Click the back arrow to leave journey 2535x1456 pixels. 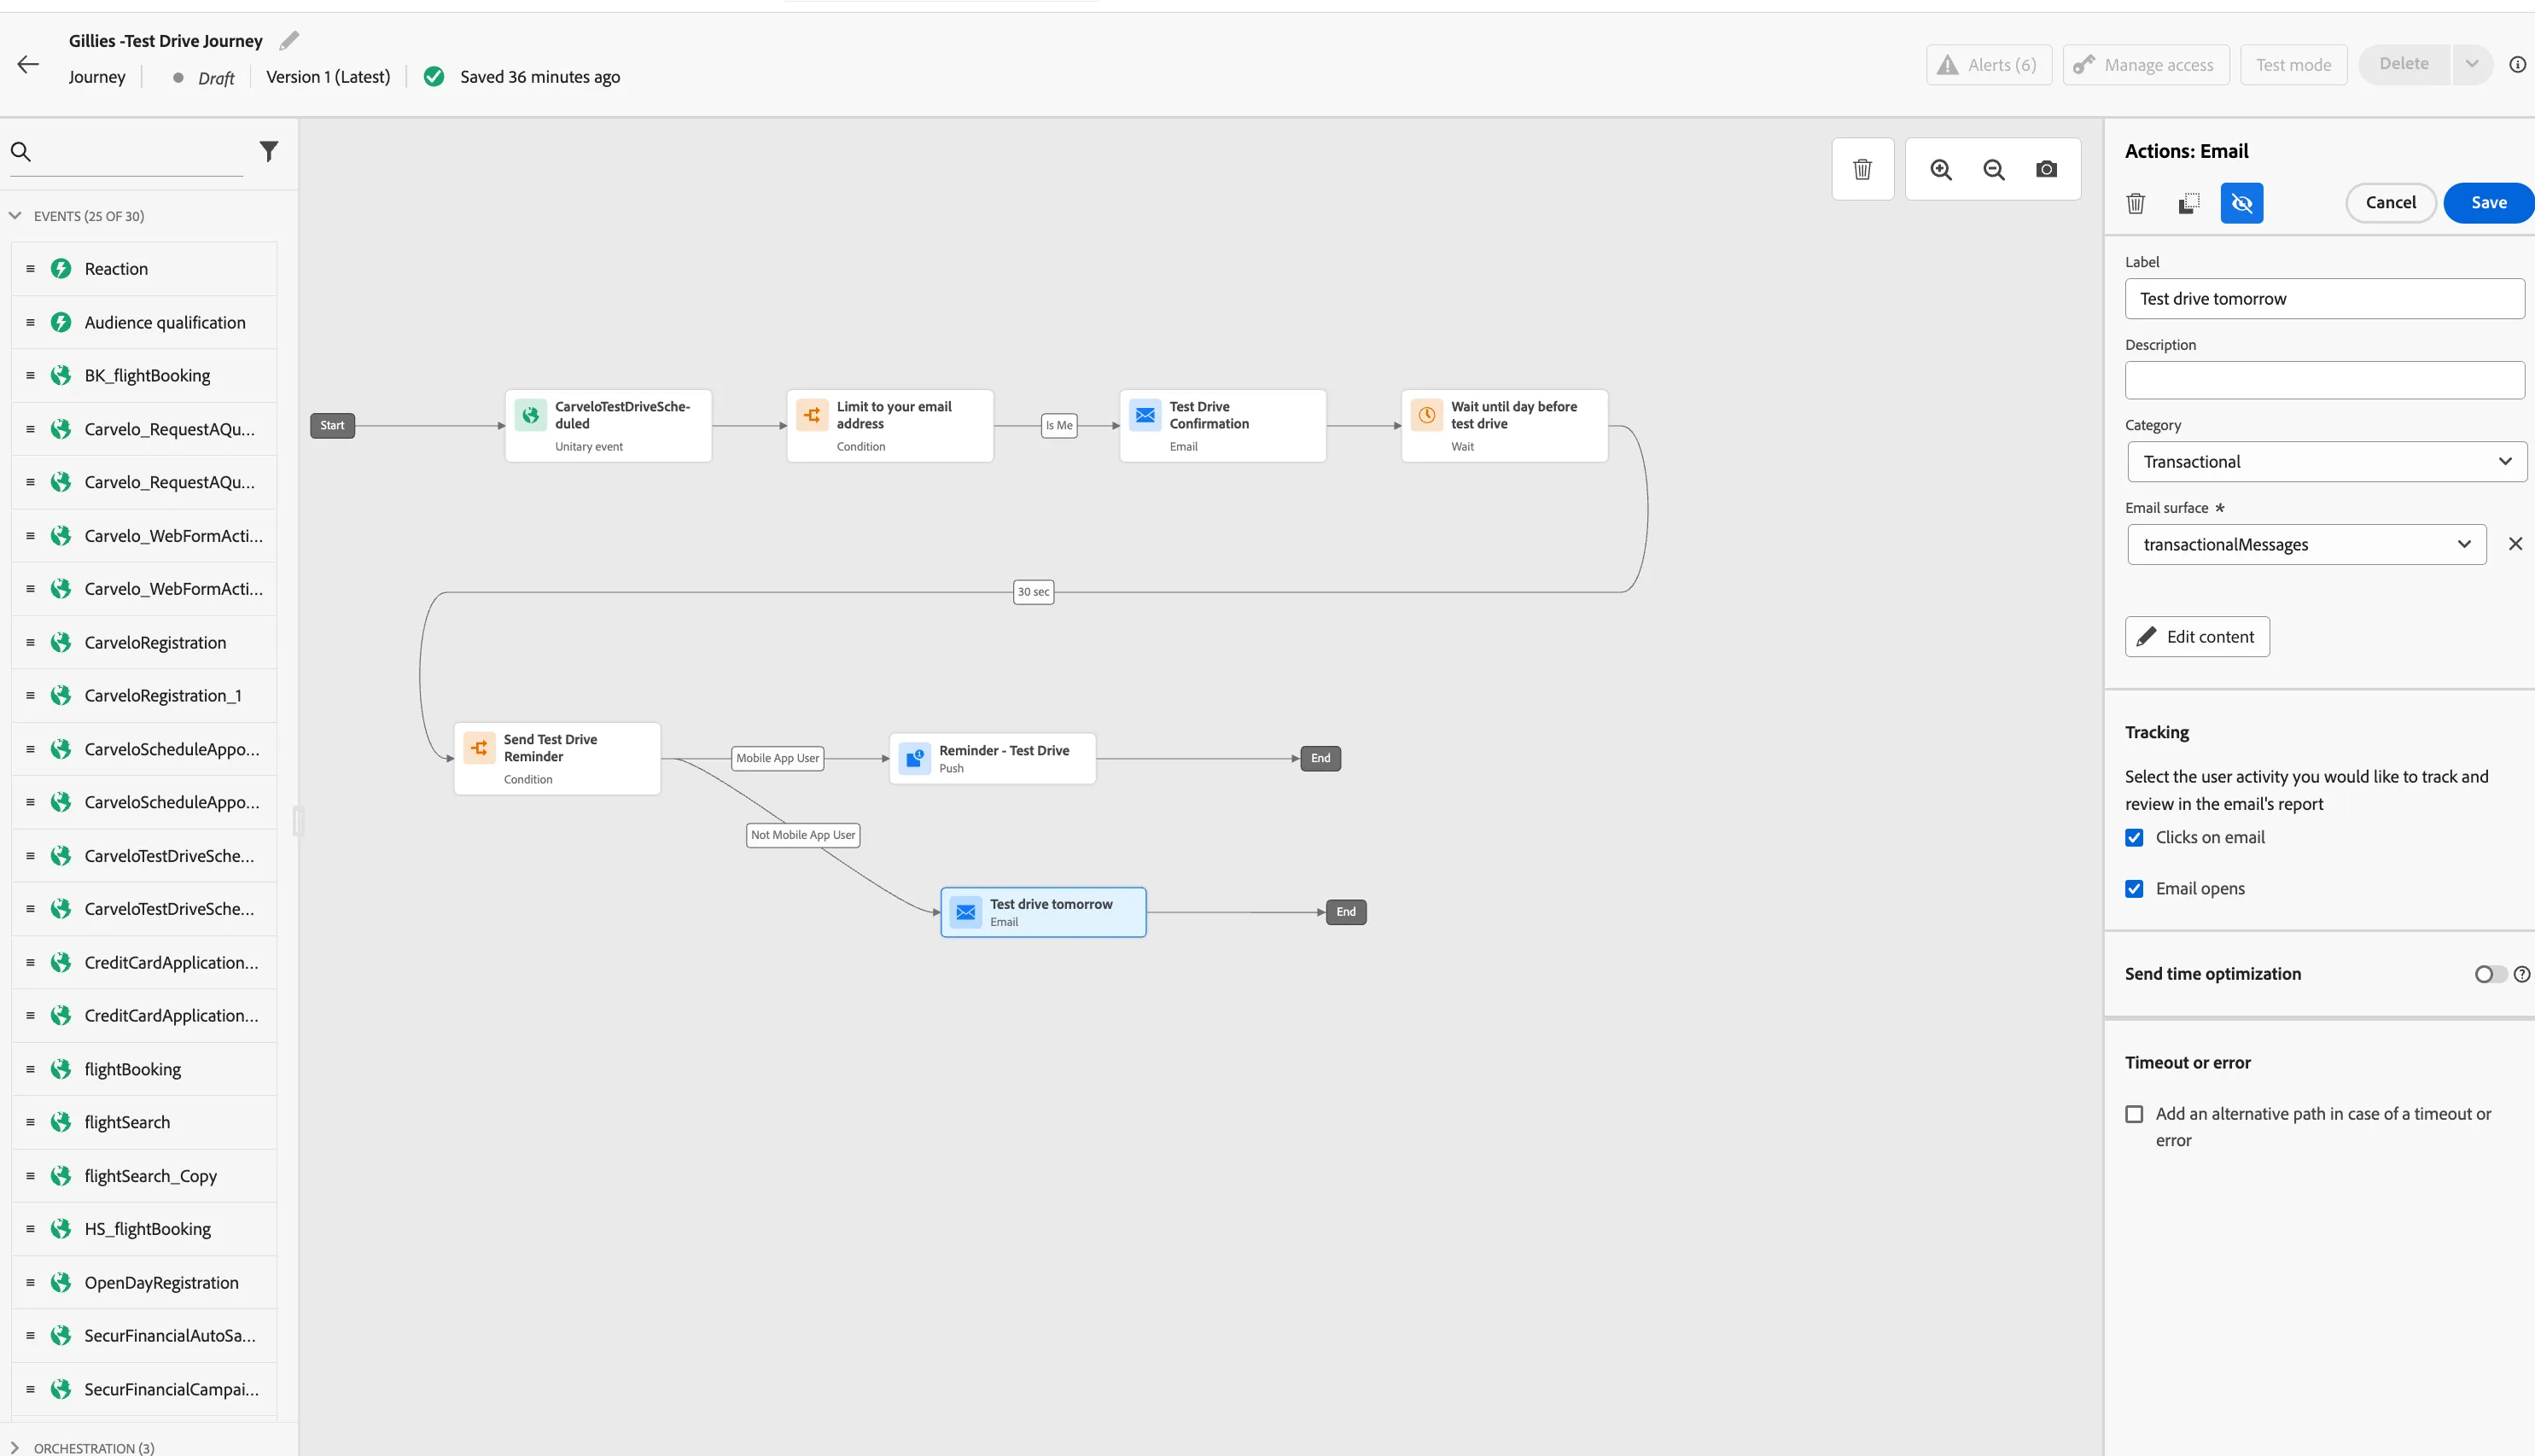28,65
